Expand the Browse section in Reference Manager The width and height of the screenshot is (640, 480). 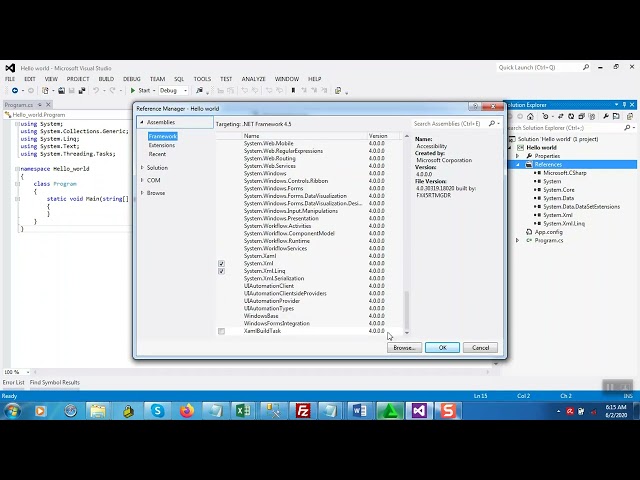(142, 193)
